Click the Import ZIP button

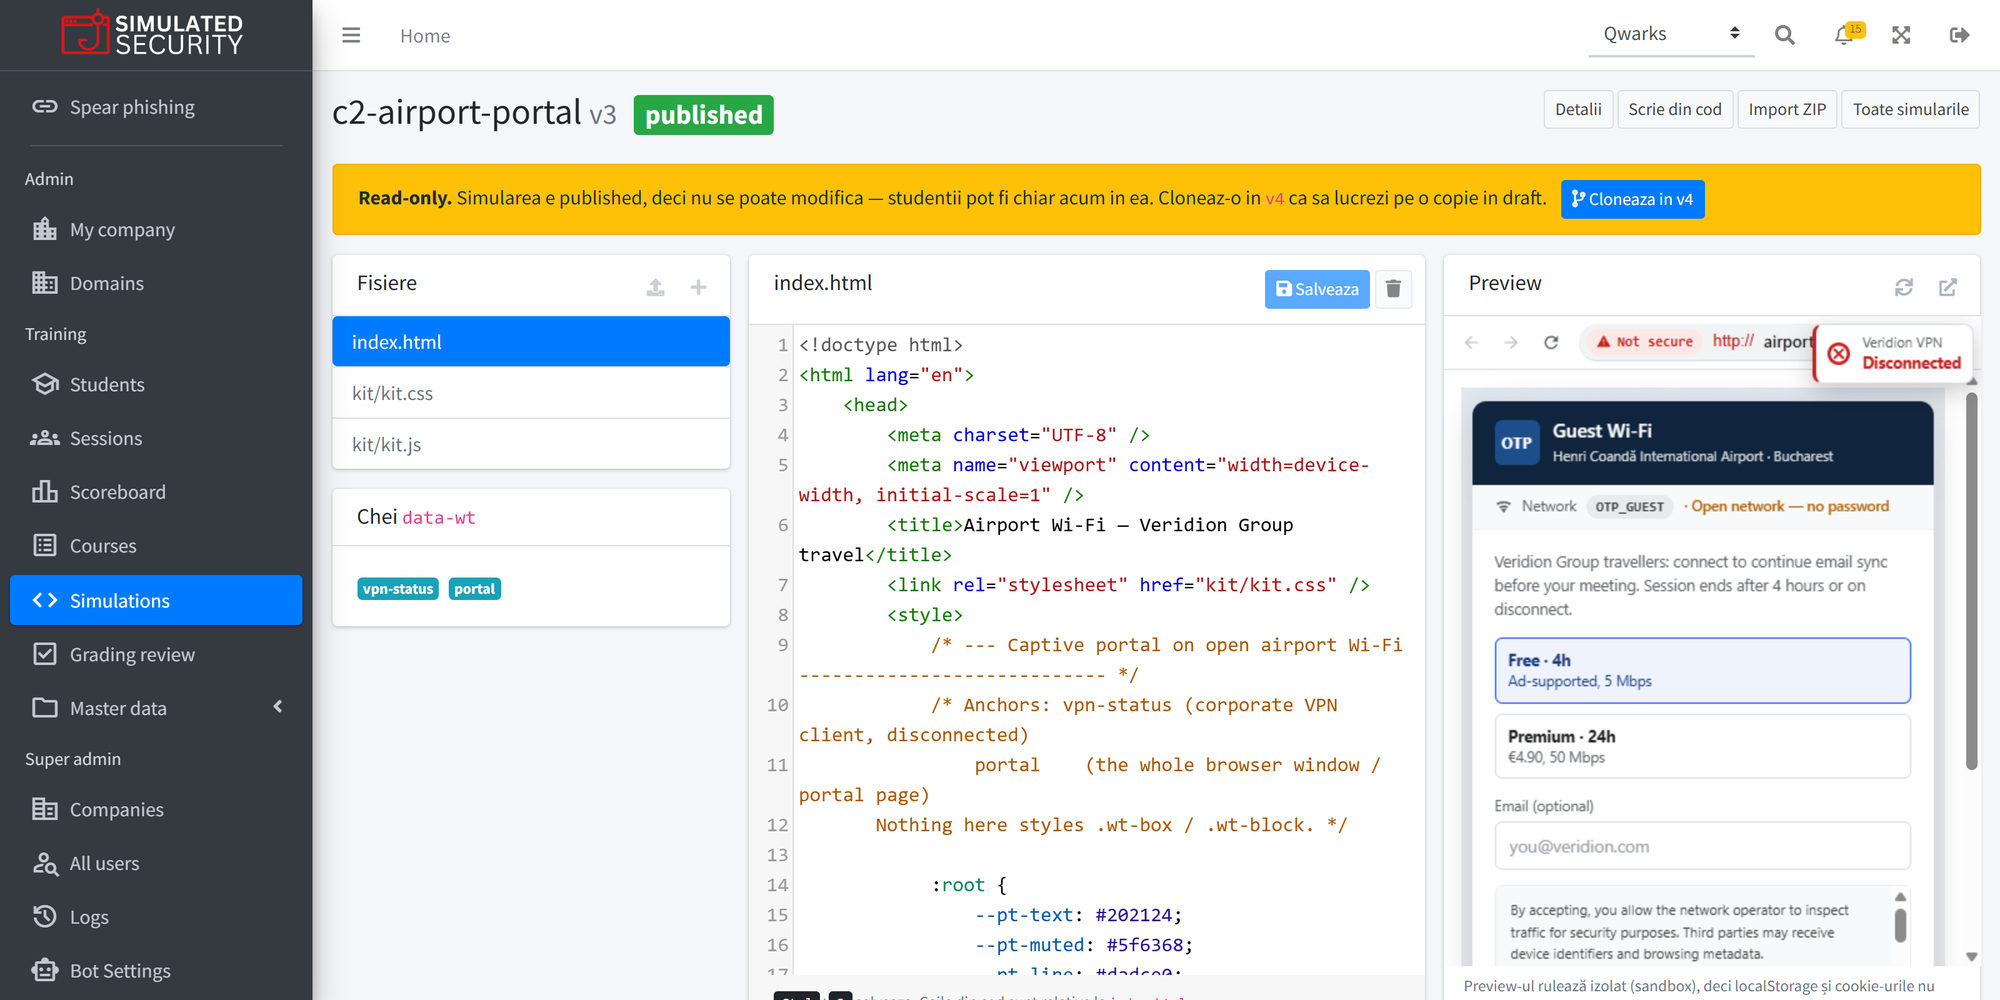[x=1787, y=109]
